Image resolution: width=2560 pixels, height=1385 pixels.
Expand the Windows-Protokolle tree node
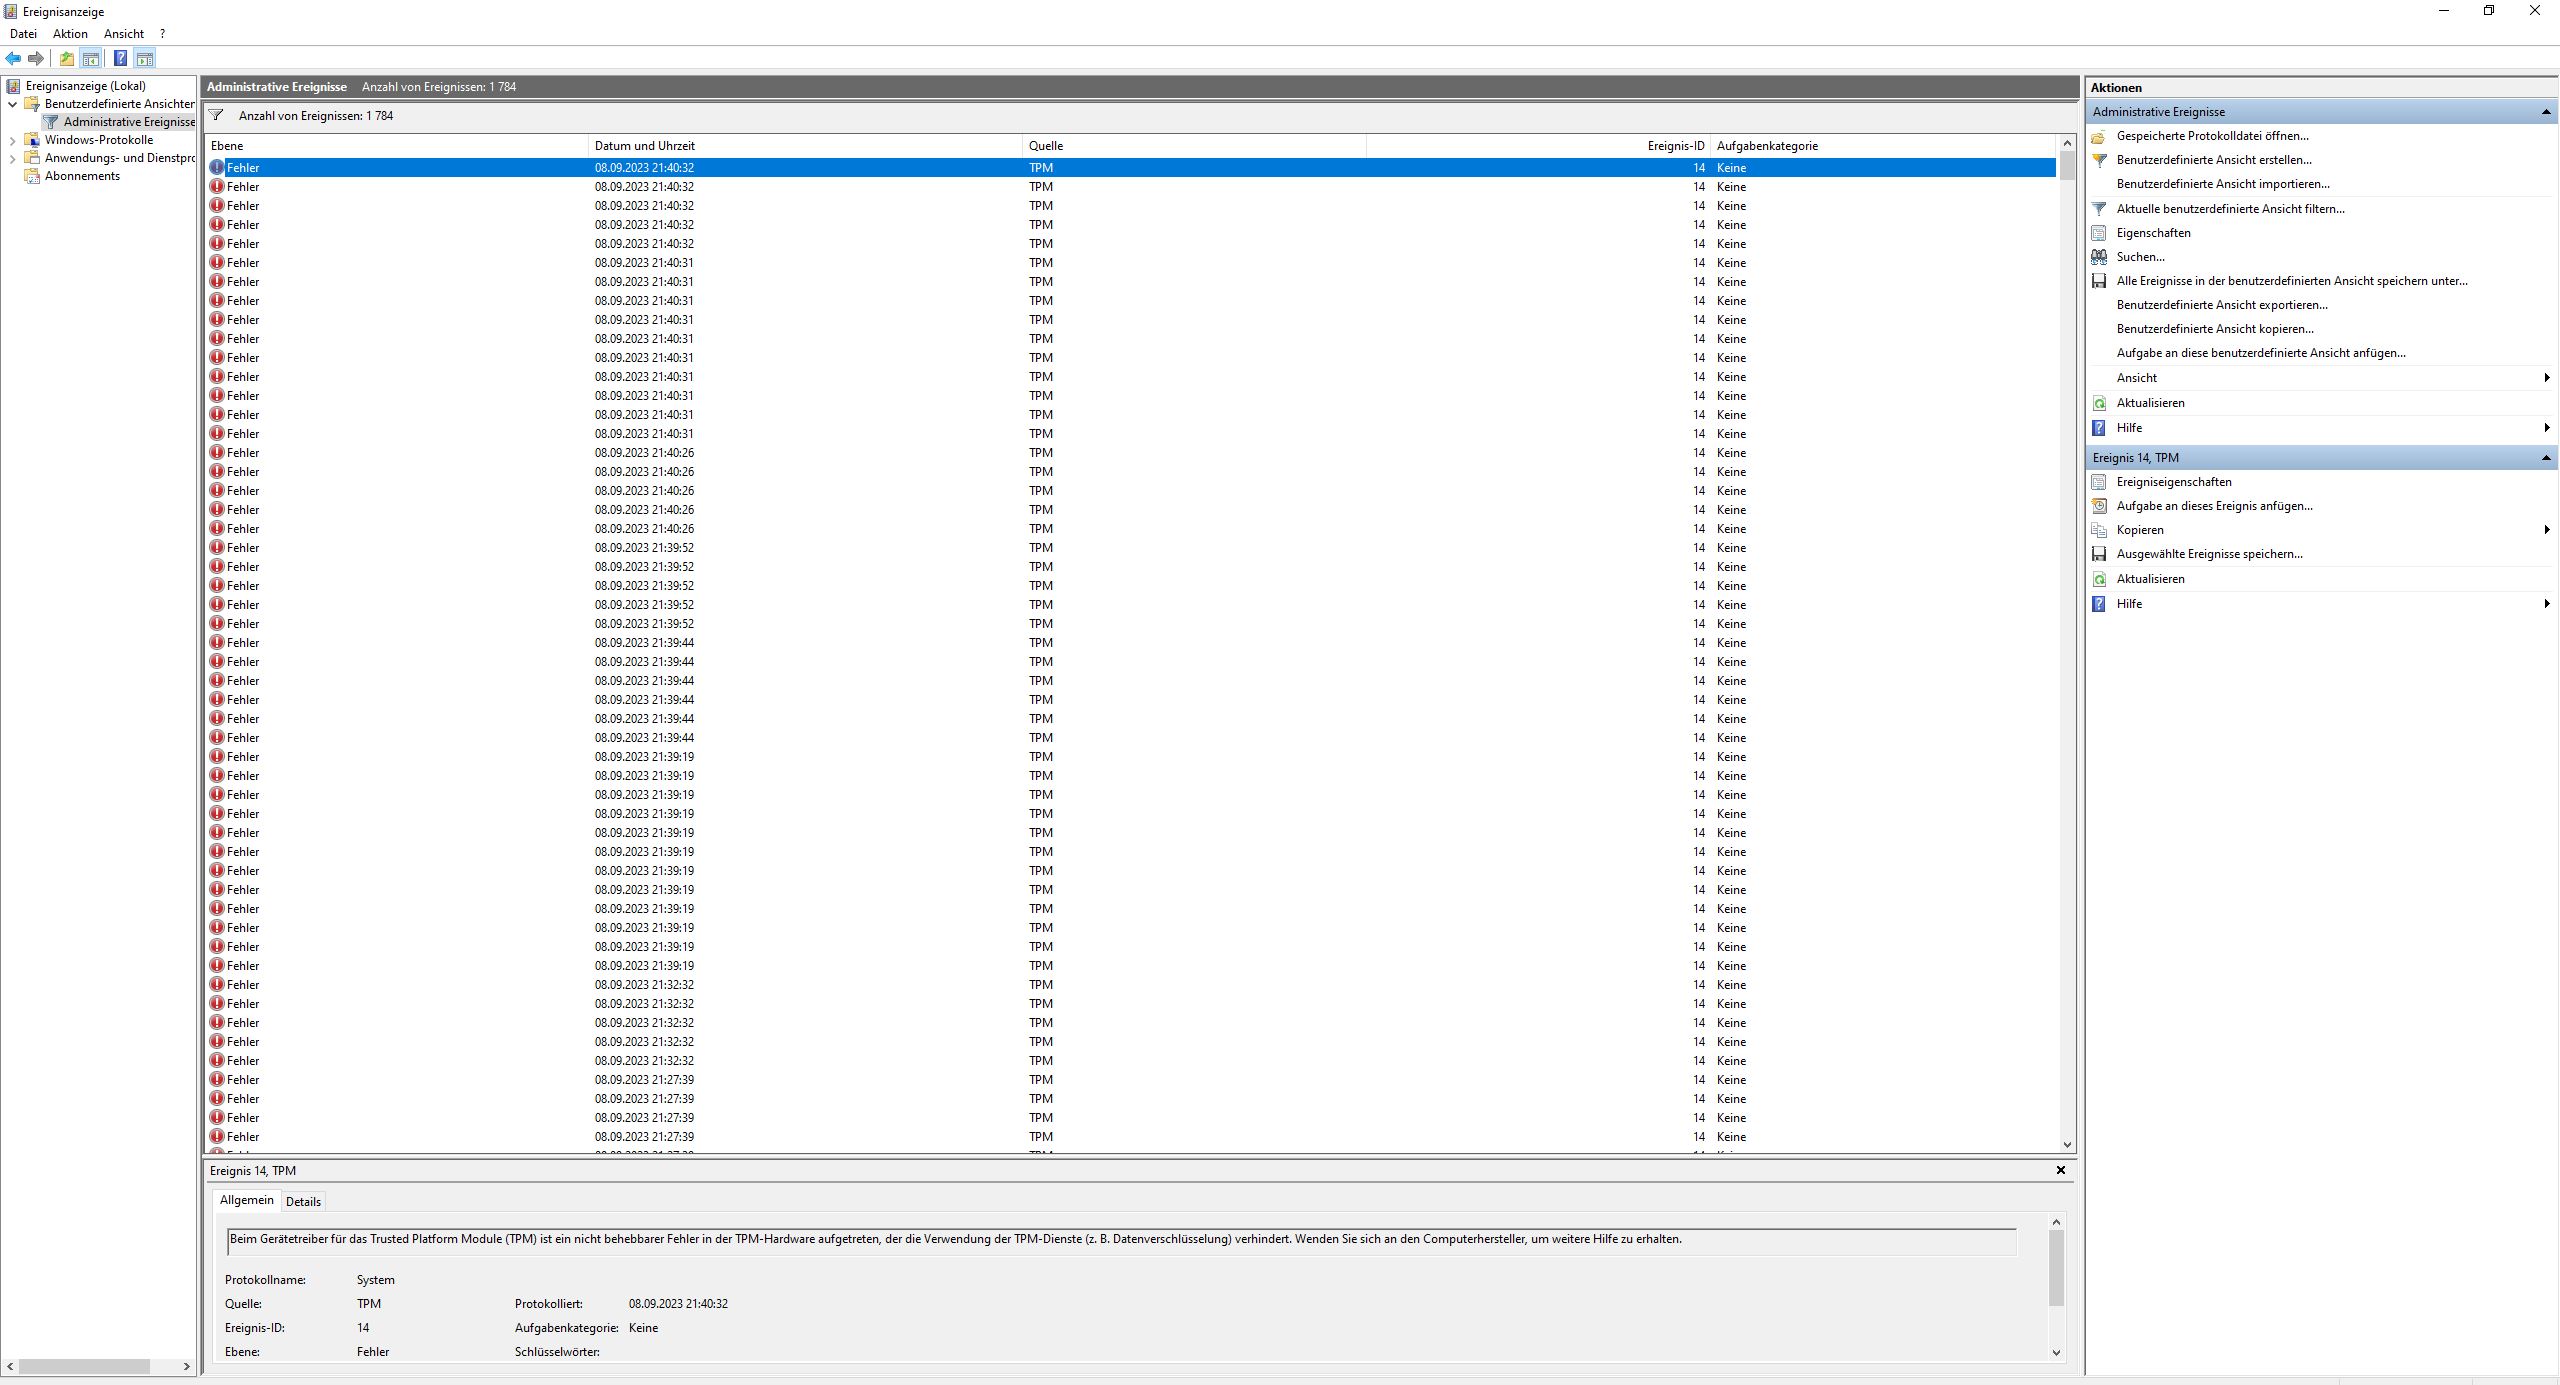pos(12,140)
